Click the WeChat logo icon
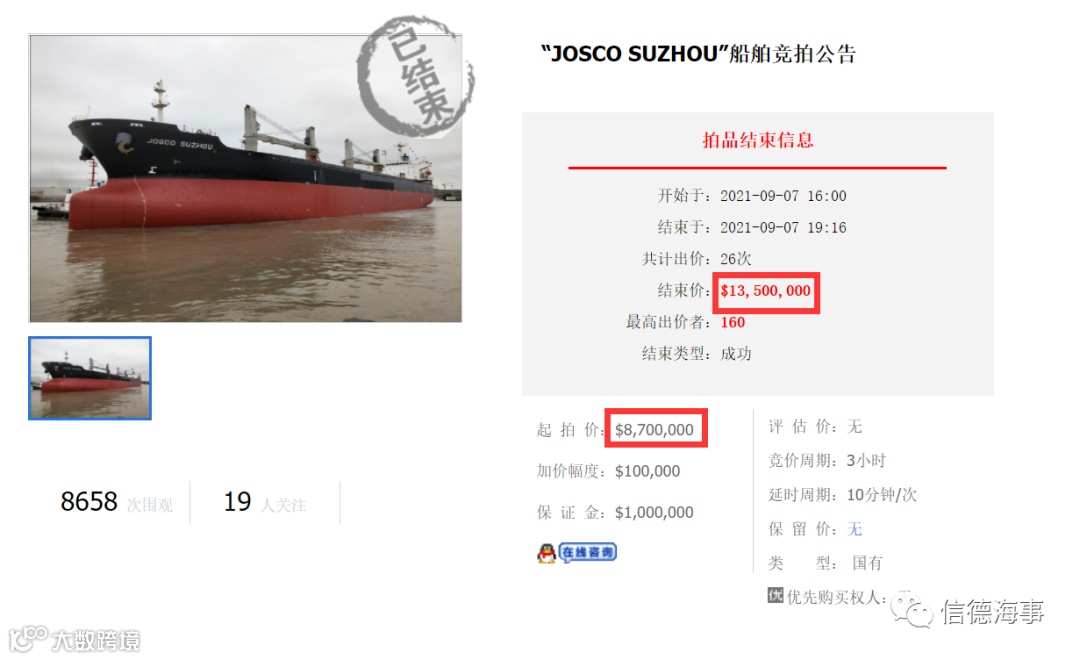 912,610
